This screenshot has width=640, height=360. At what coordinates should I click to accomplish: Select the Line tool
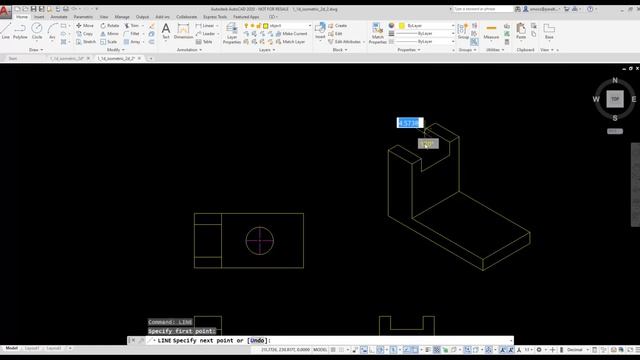coord(6,31)
